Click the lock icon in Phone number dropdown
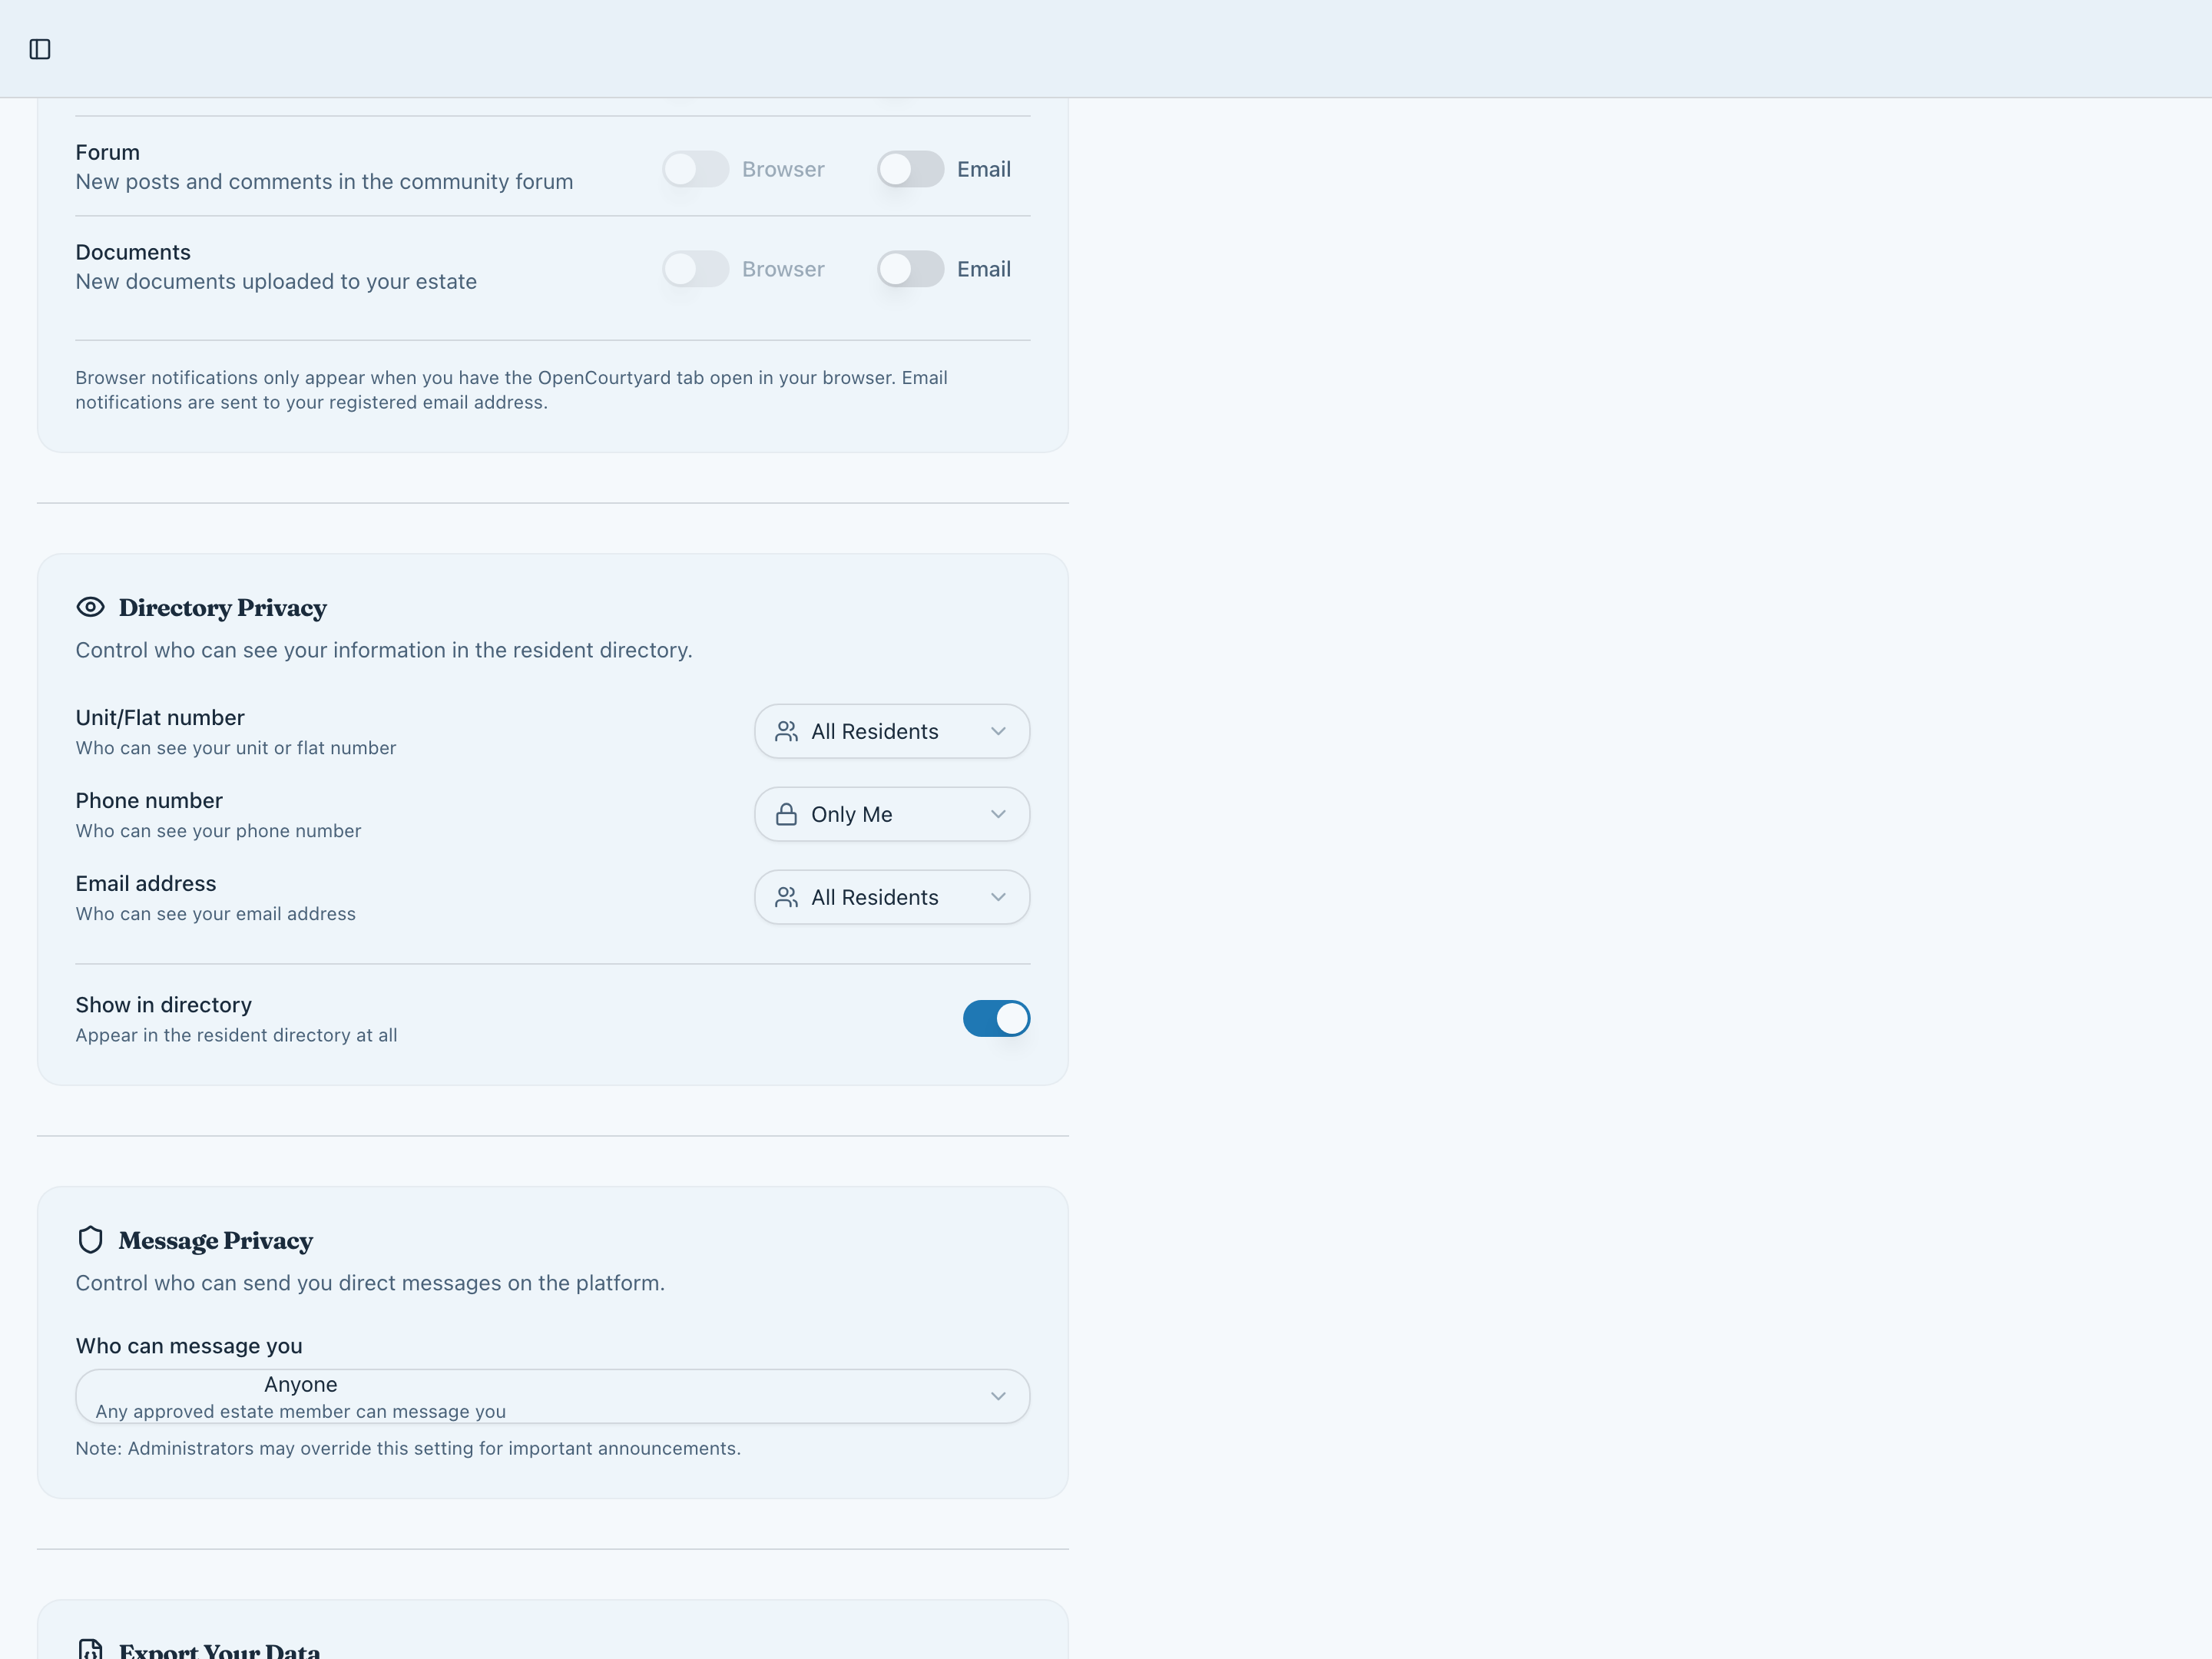Viewport: 2212px width, 1659px height. [787, 814]
